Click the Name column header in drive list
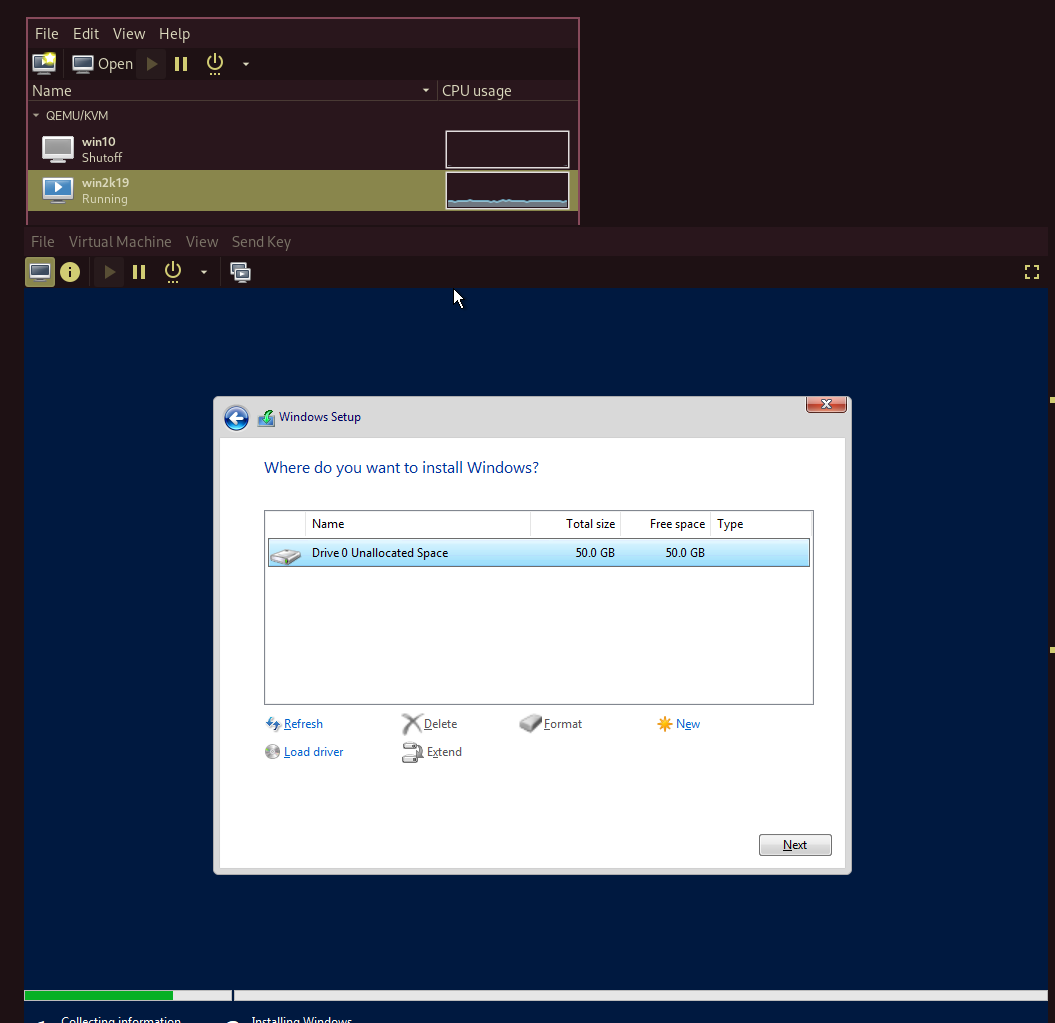 (418, 524)
